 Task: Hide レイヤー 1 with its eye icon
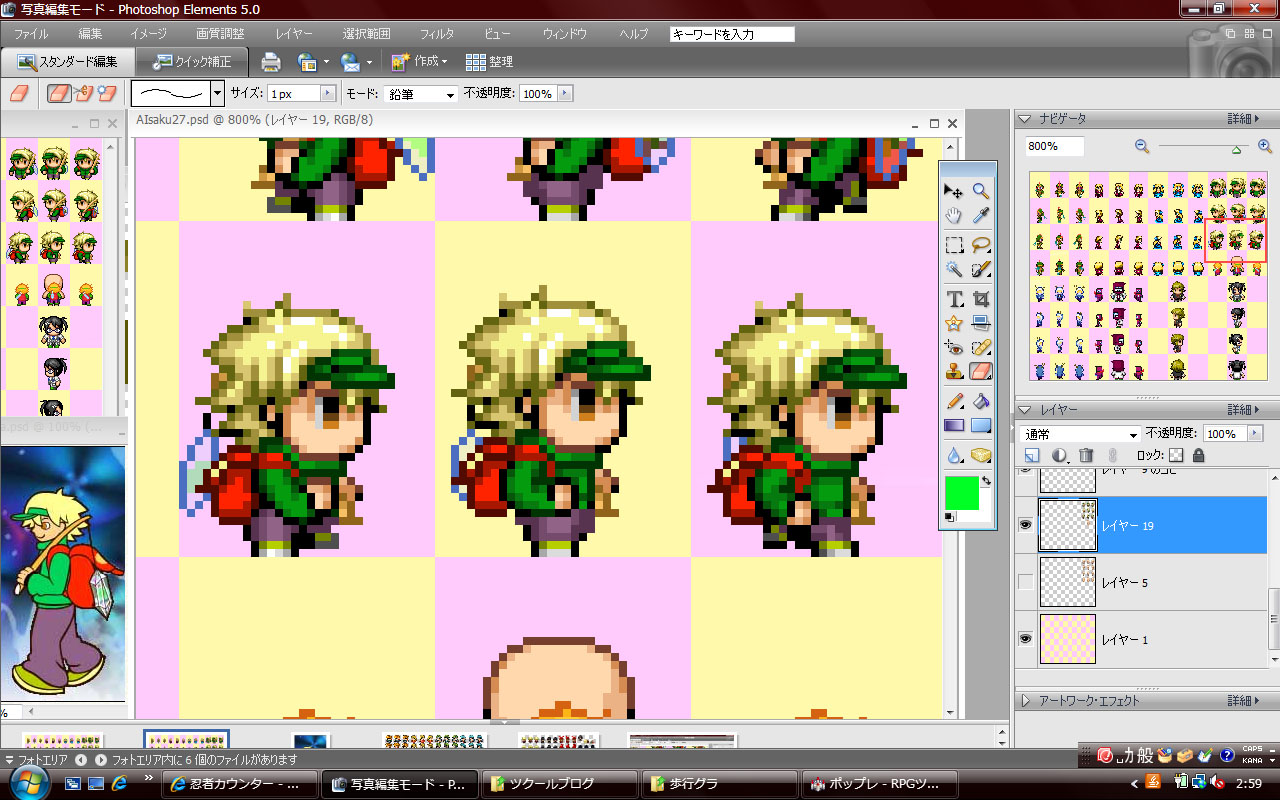pyautogui.click(x=1025, y=639)
